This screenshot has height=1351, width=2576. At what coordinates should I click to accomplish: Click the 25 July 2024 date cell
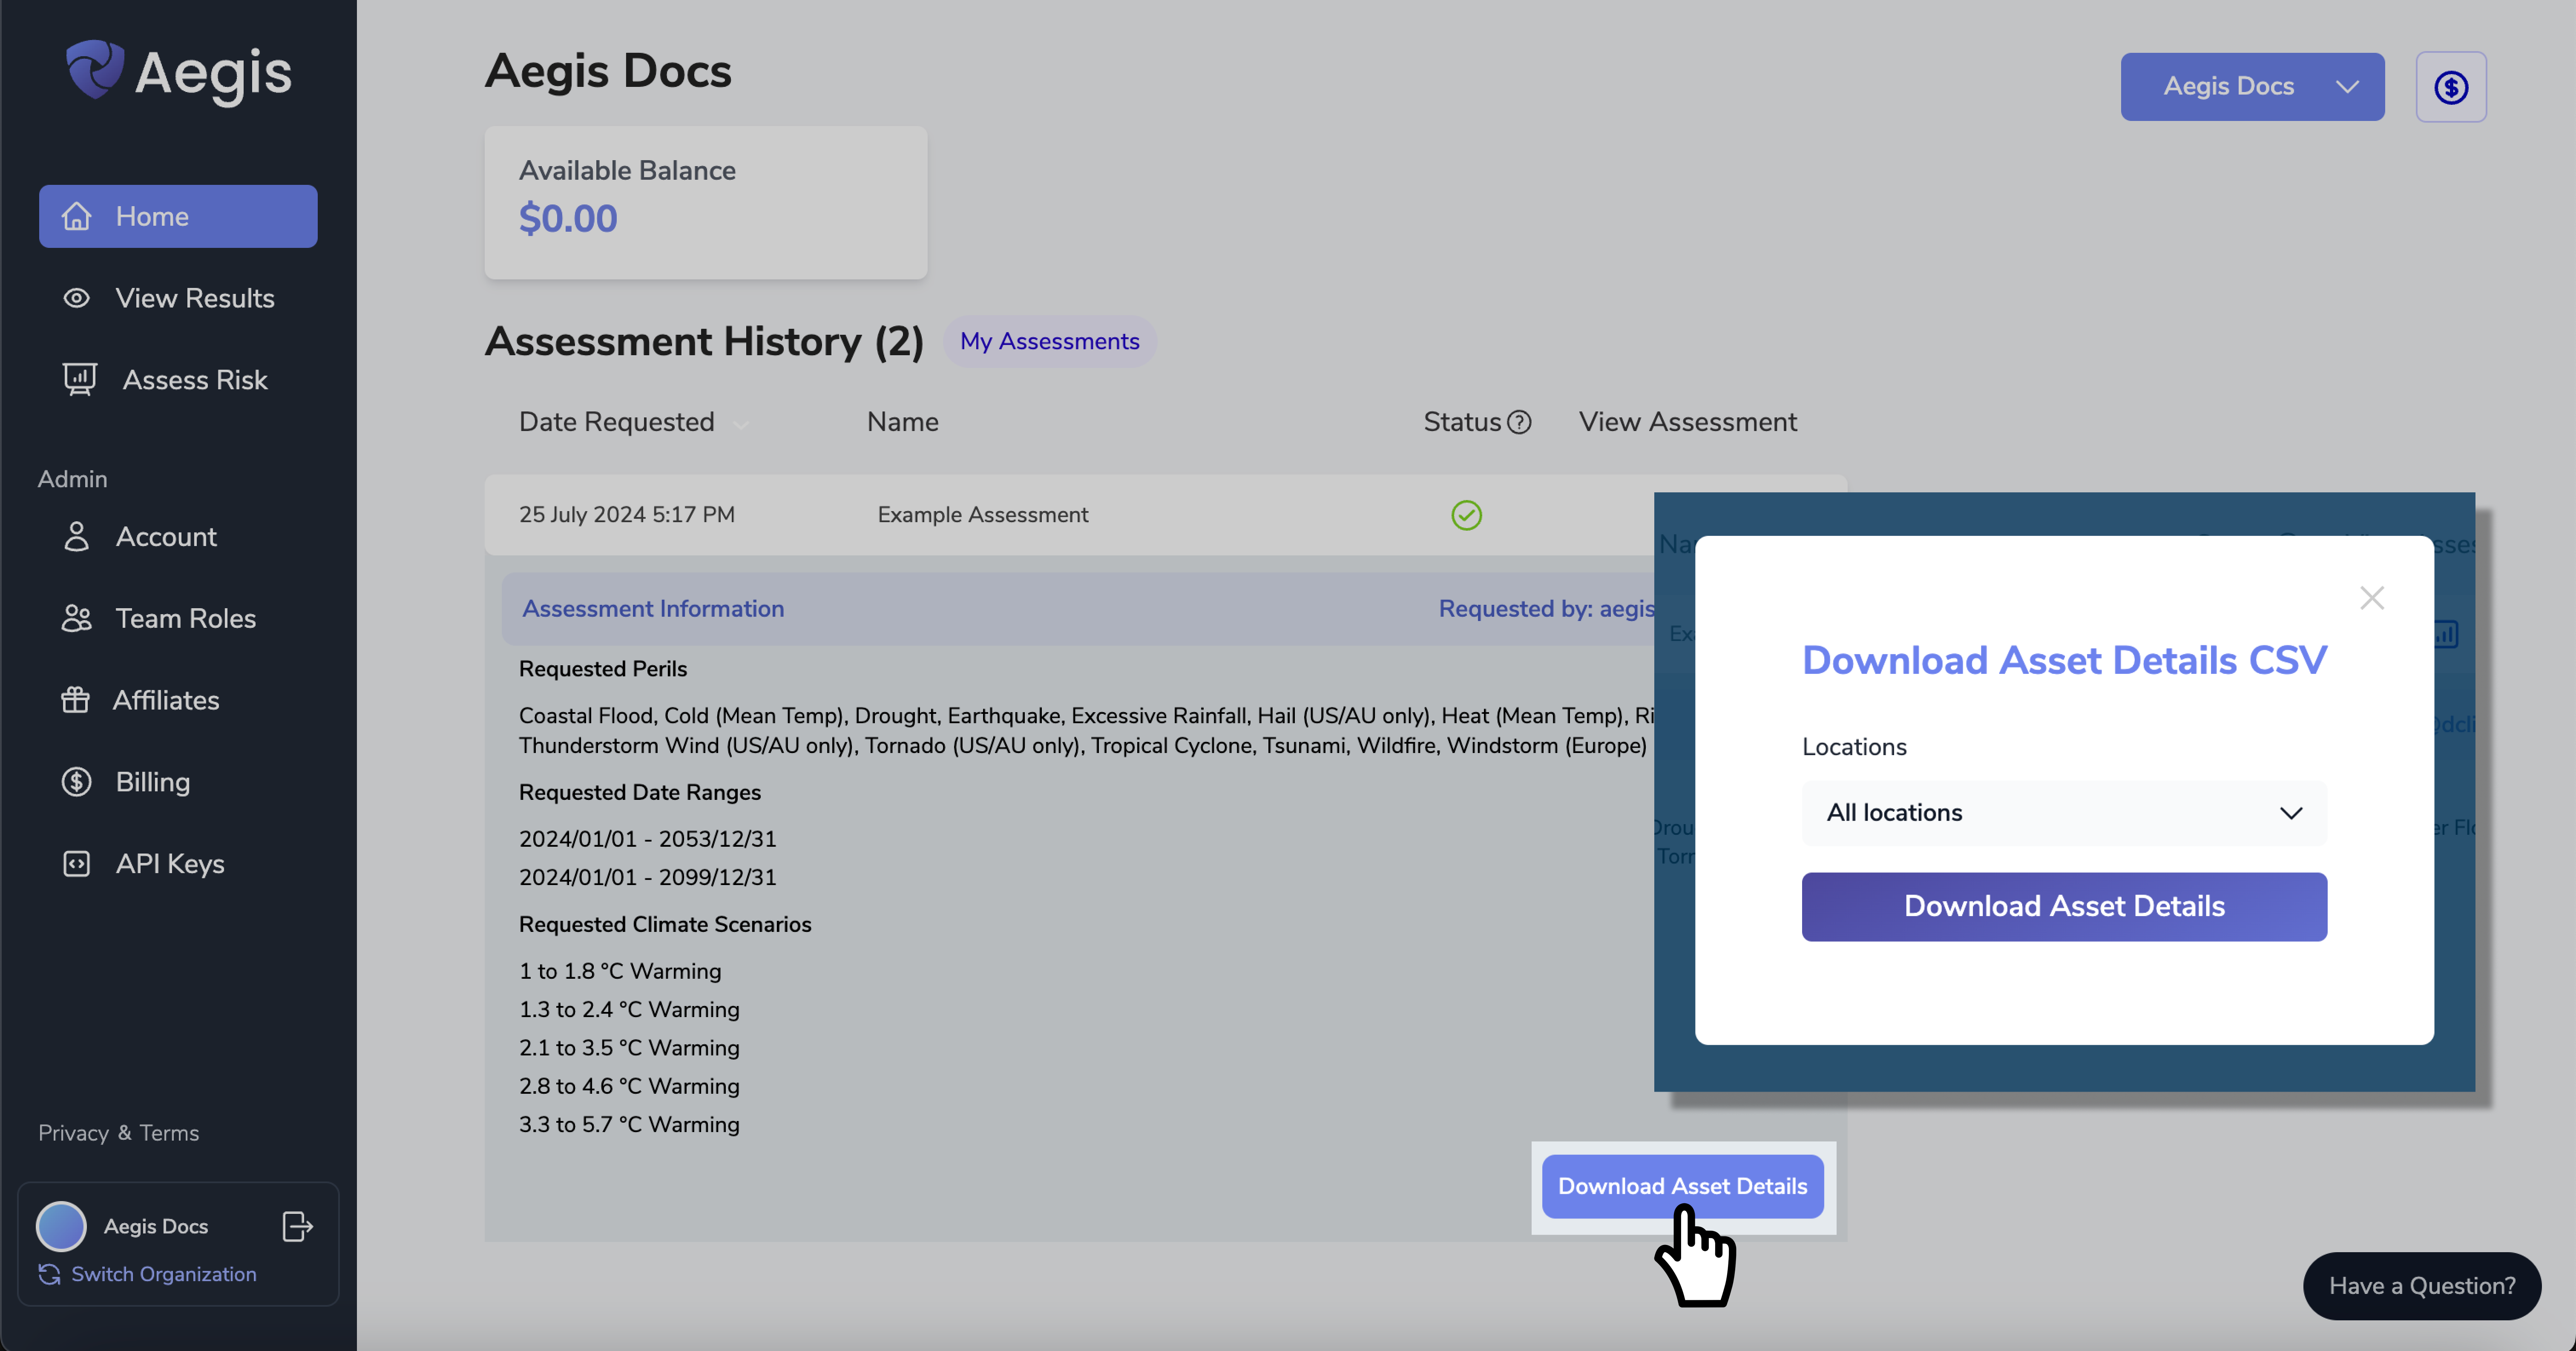pyautogui.click(x=627, y=515)
